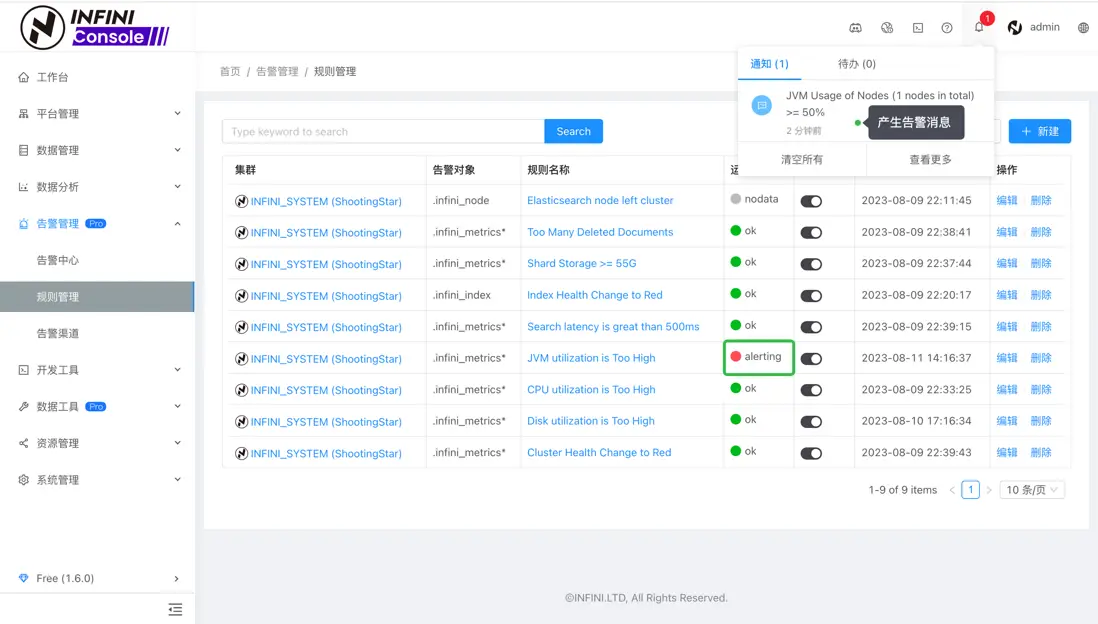
Task: Switch to the 待办 (0) tab
Action: tap(856, 64)
